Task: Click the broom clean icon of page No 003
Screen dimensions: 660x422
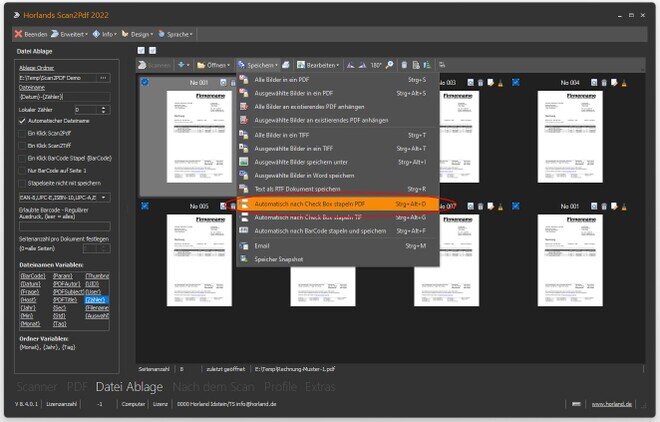Action: 500,83
